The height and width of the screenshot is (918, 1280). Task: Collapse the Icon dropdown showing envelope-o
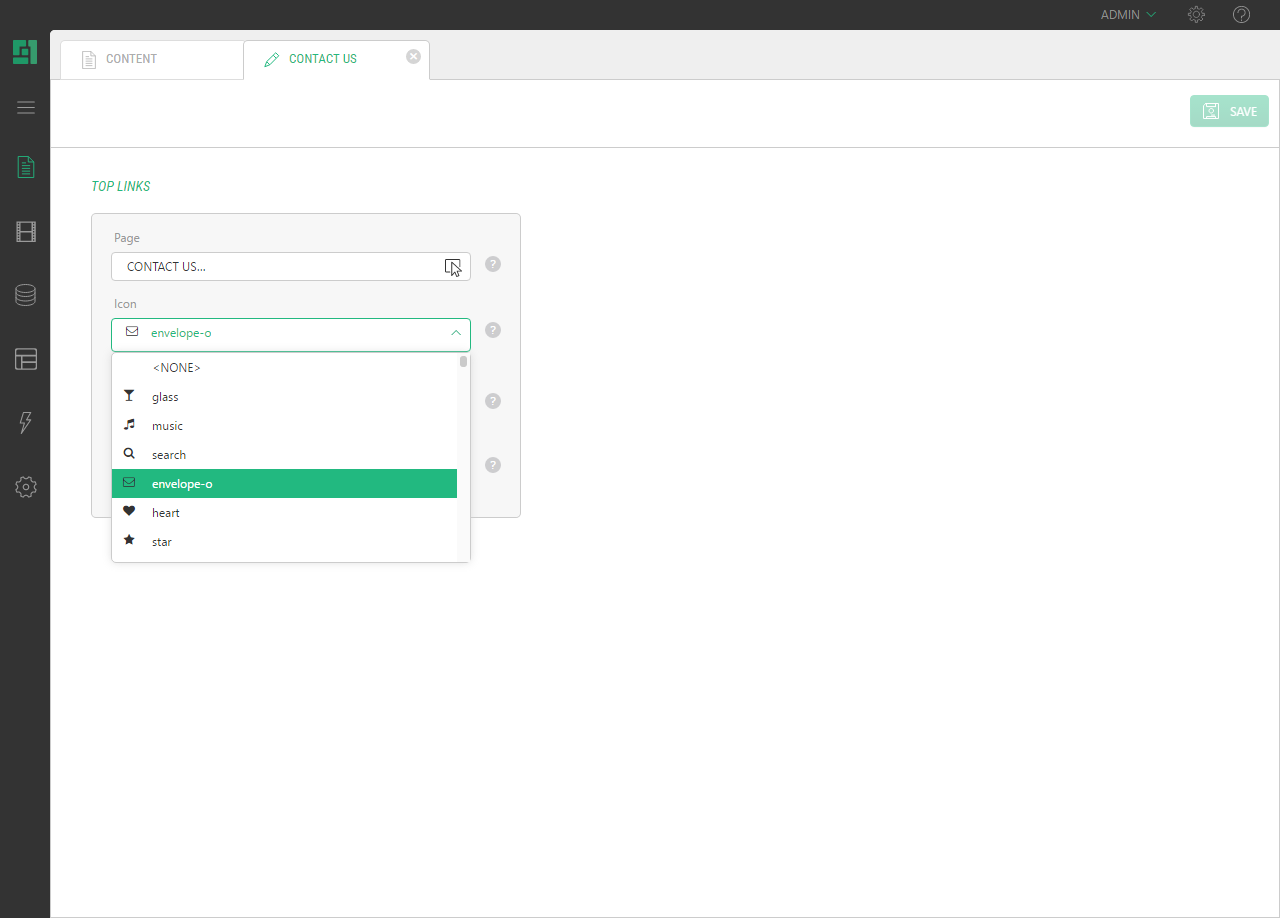point(455,333)
